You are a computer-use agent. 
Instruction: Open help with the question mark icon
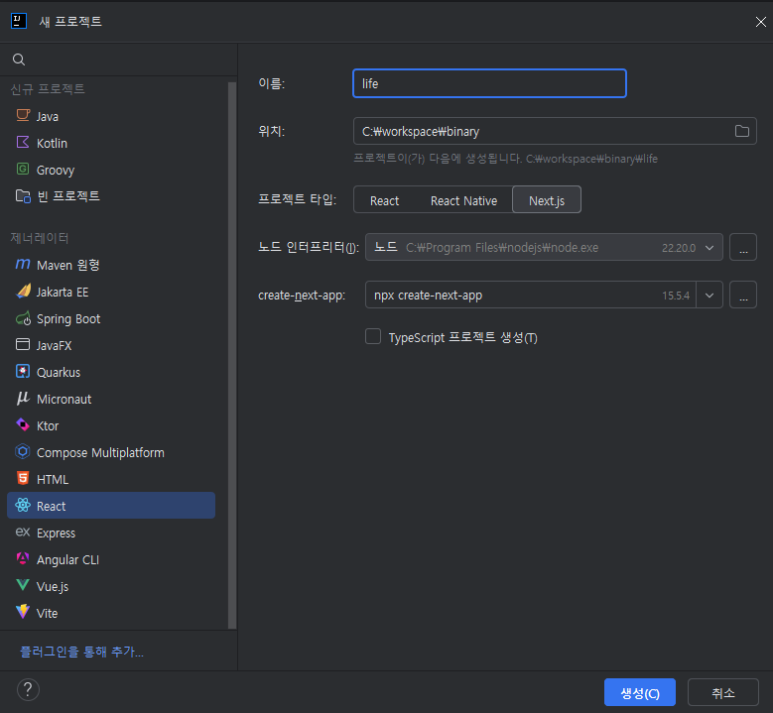click(x=28, y=689)
